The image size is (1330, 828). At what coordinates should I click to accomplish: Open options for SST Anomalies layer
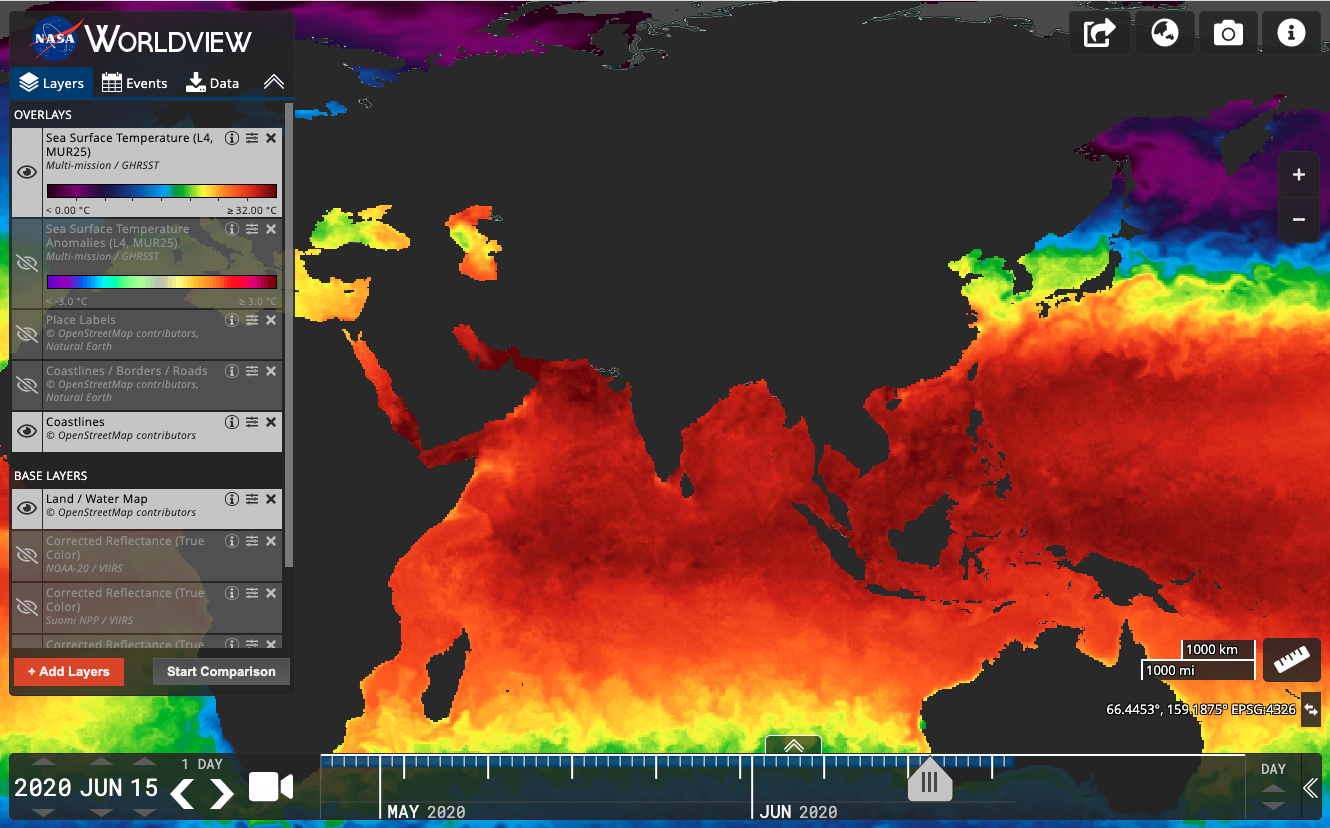coord(252,229)
